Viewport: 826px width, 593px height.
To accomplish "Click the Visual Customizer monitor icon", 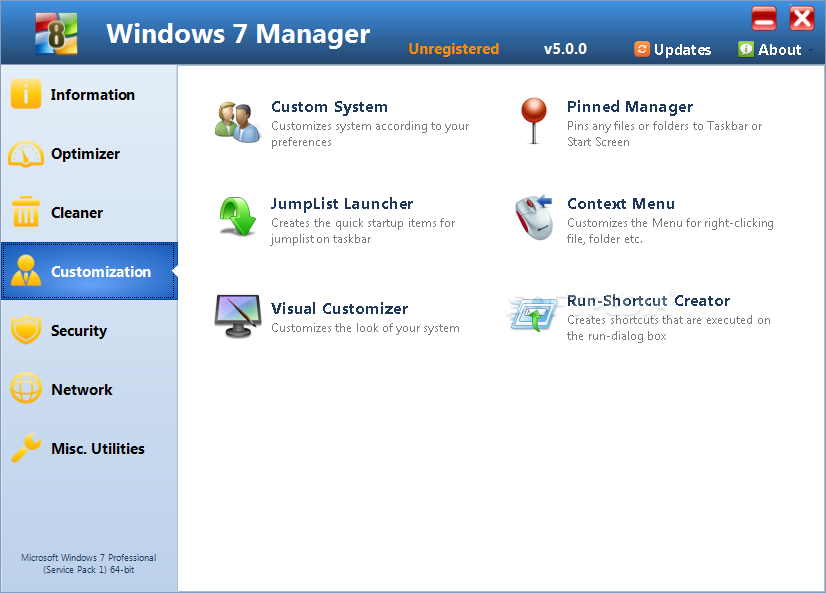I will click(238, 315).
